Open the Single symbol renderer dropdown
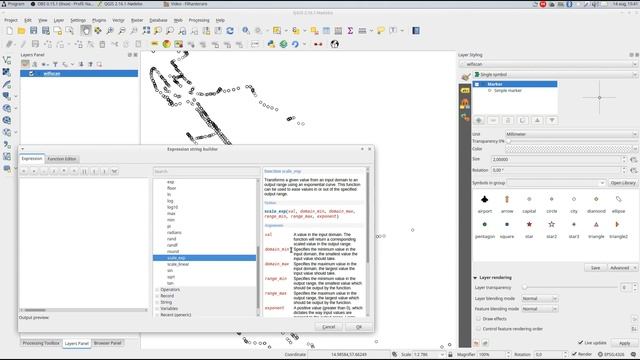640x360 pixels. click(x=555, y=75)
